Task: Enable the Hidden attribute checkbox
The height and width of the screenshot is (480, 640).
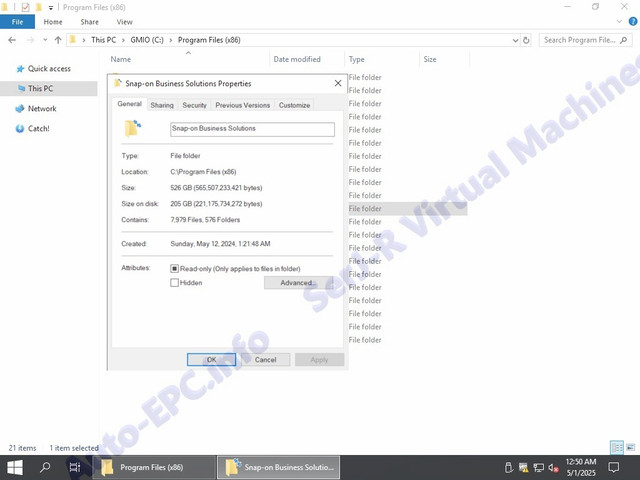Action: 174,282
